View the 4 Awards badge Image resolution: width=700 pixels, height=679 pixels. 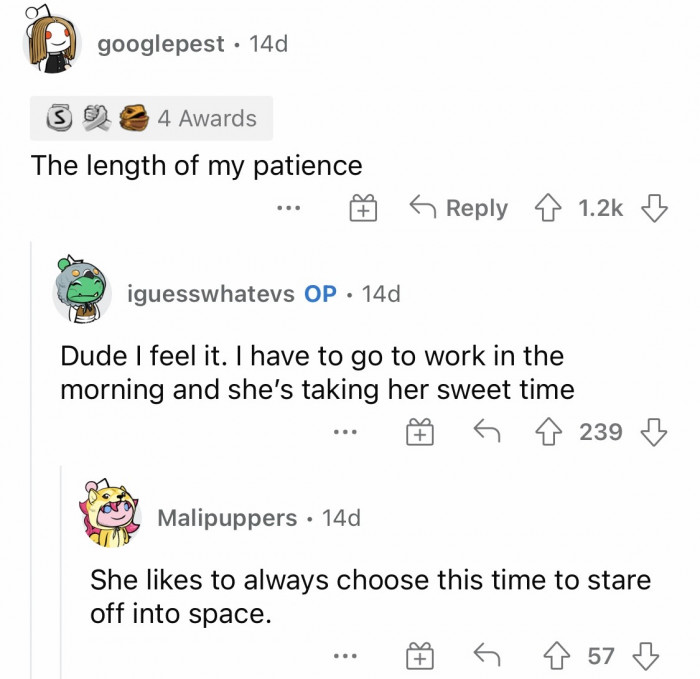[x=149, y=118]
